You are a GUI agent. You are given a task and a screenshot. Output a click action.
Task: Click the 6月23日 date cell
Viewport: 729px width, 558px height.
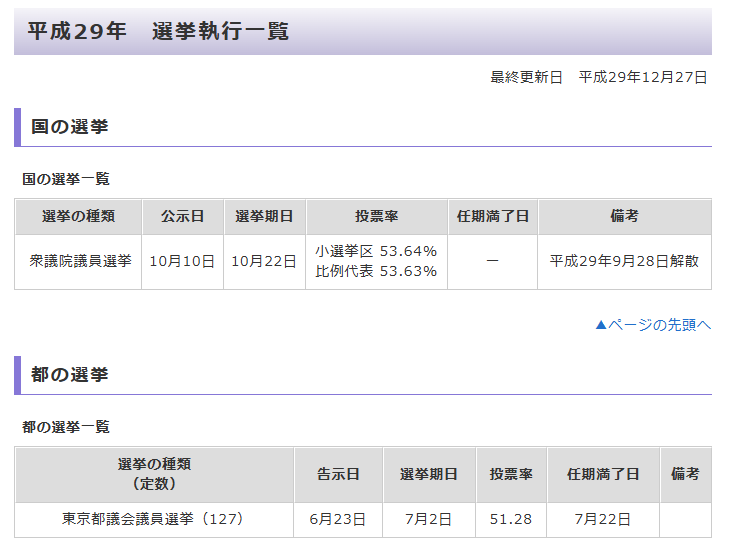[x=338, y=519]
